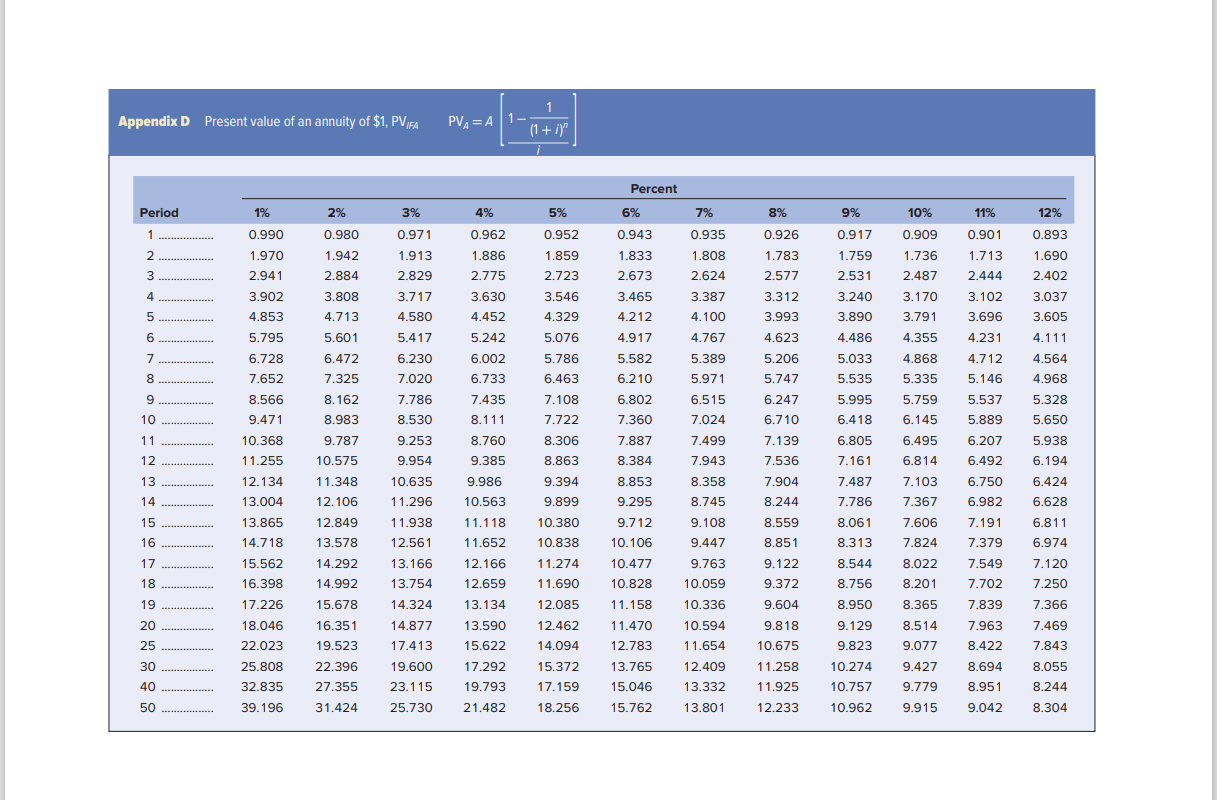Click value 8.566 in period 9 row
This screenshot has width=1217, height=800.
tap(265, 399)
